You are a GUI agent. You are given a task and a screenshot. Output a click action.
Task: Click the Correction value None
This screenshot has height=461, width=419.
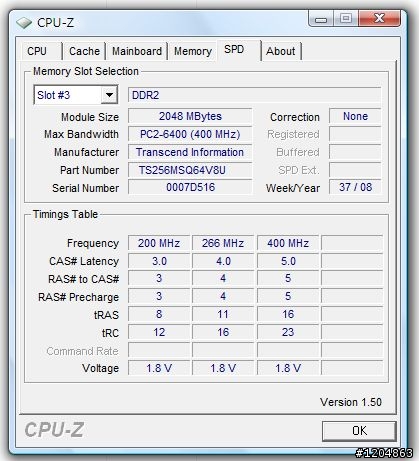355,116
